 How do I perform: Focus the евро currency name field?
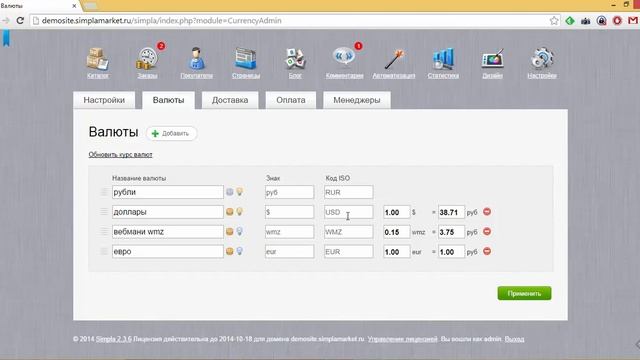(x=168, y=251)
